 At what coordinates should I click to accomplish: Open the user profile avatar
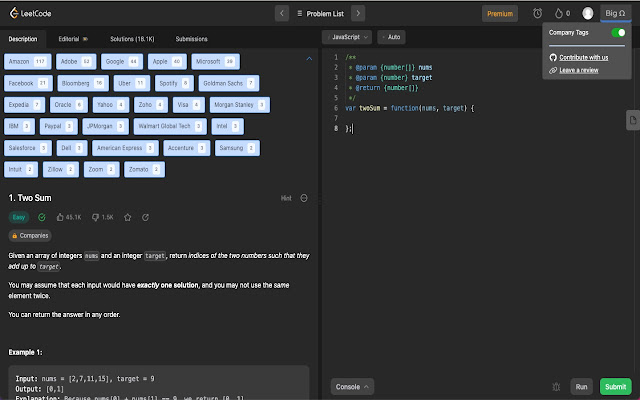tap(587, 13)
